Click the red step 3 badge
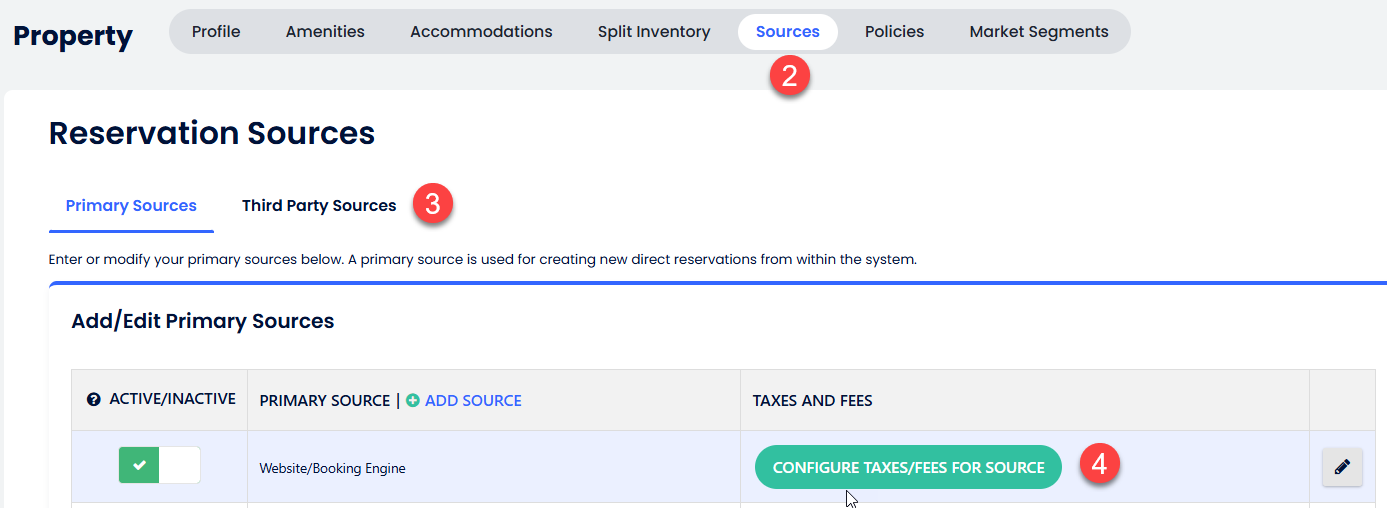The image size is (1387, 508). (433, 204)
